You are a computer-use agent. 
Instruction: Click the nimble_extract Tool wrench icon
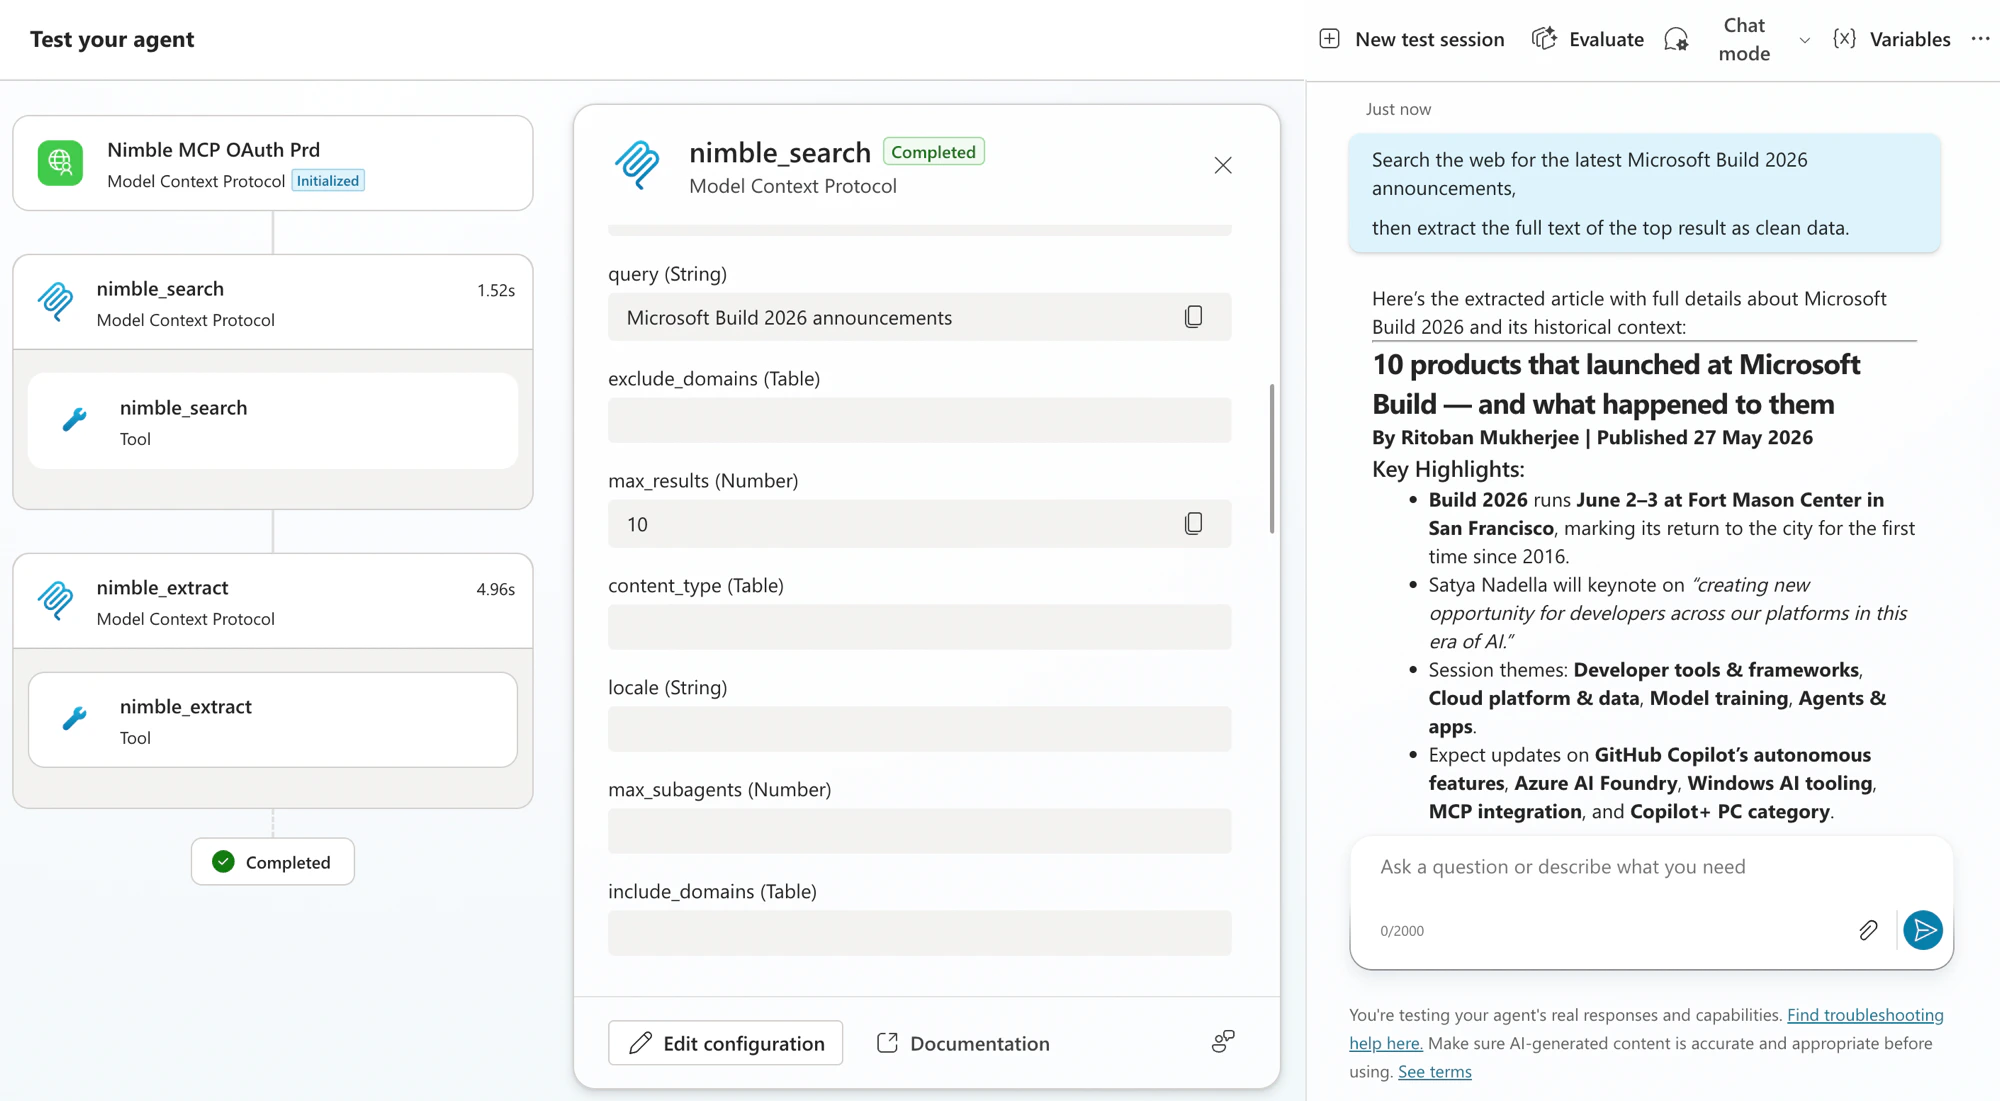(75, 719)
